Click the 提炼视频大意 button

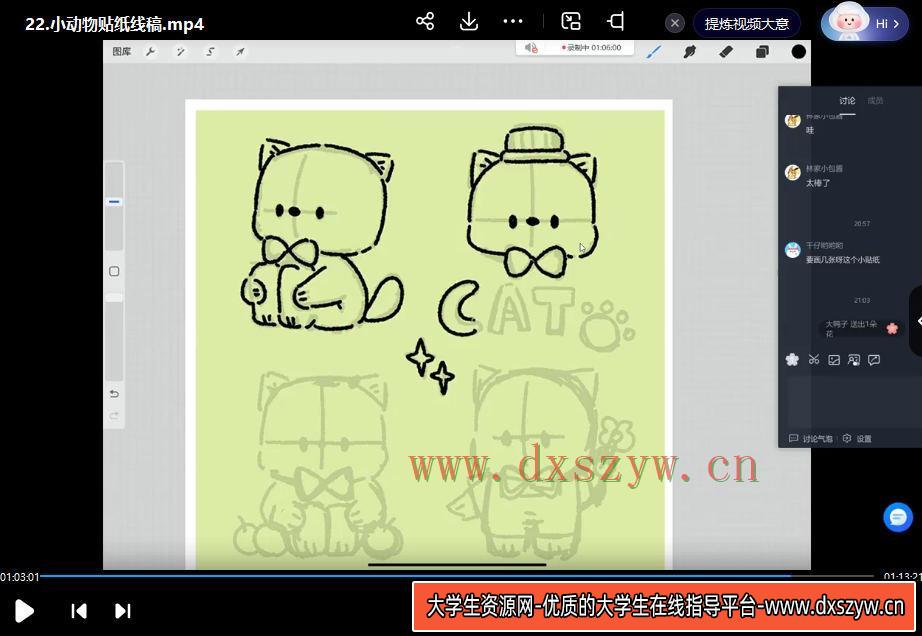(x=747, y=24)
